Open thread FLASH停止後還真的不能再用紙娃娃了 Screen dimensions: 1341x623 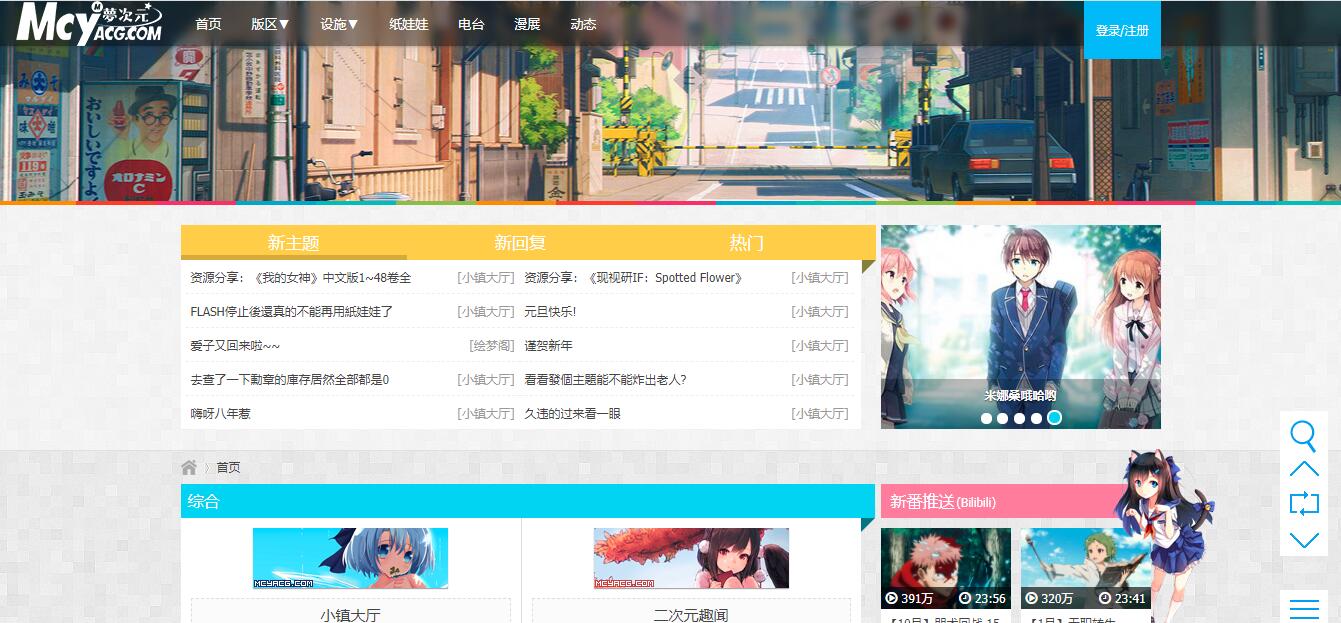point(291,312)
